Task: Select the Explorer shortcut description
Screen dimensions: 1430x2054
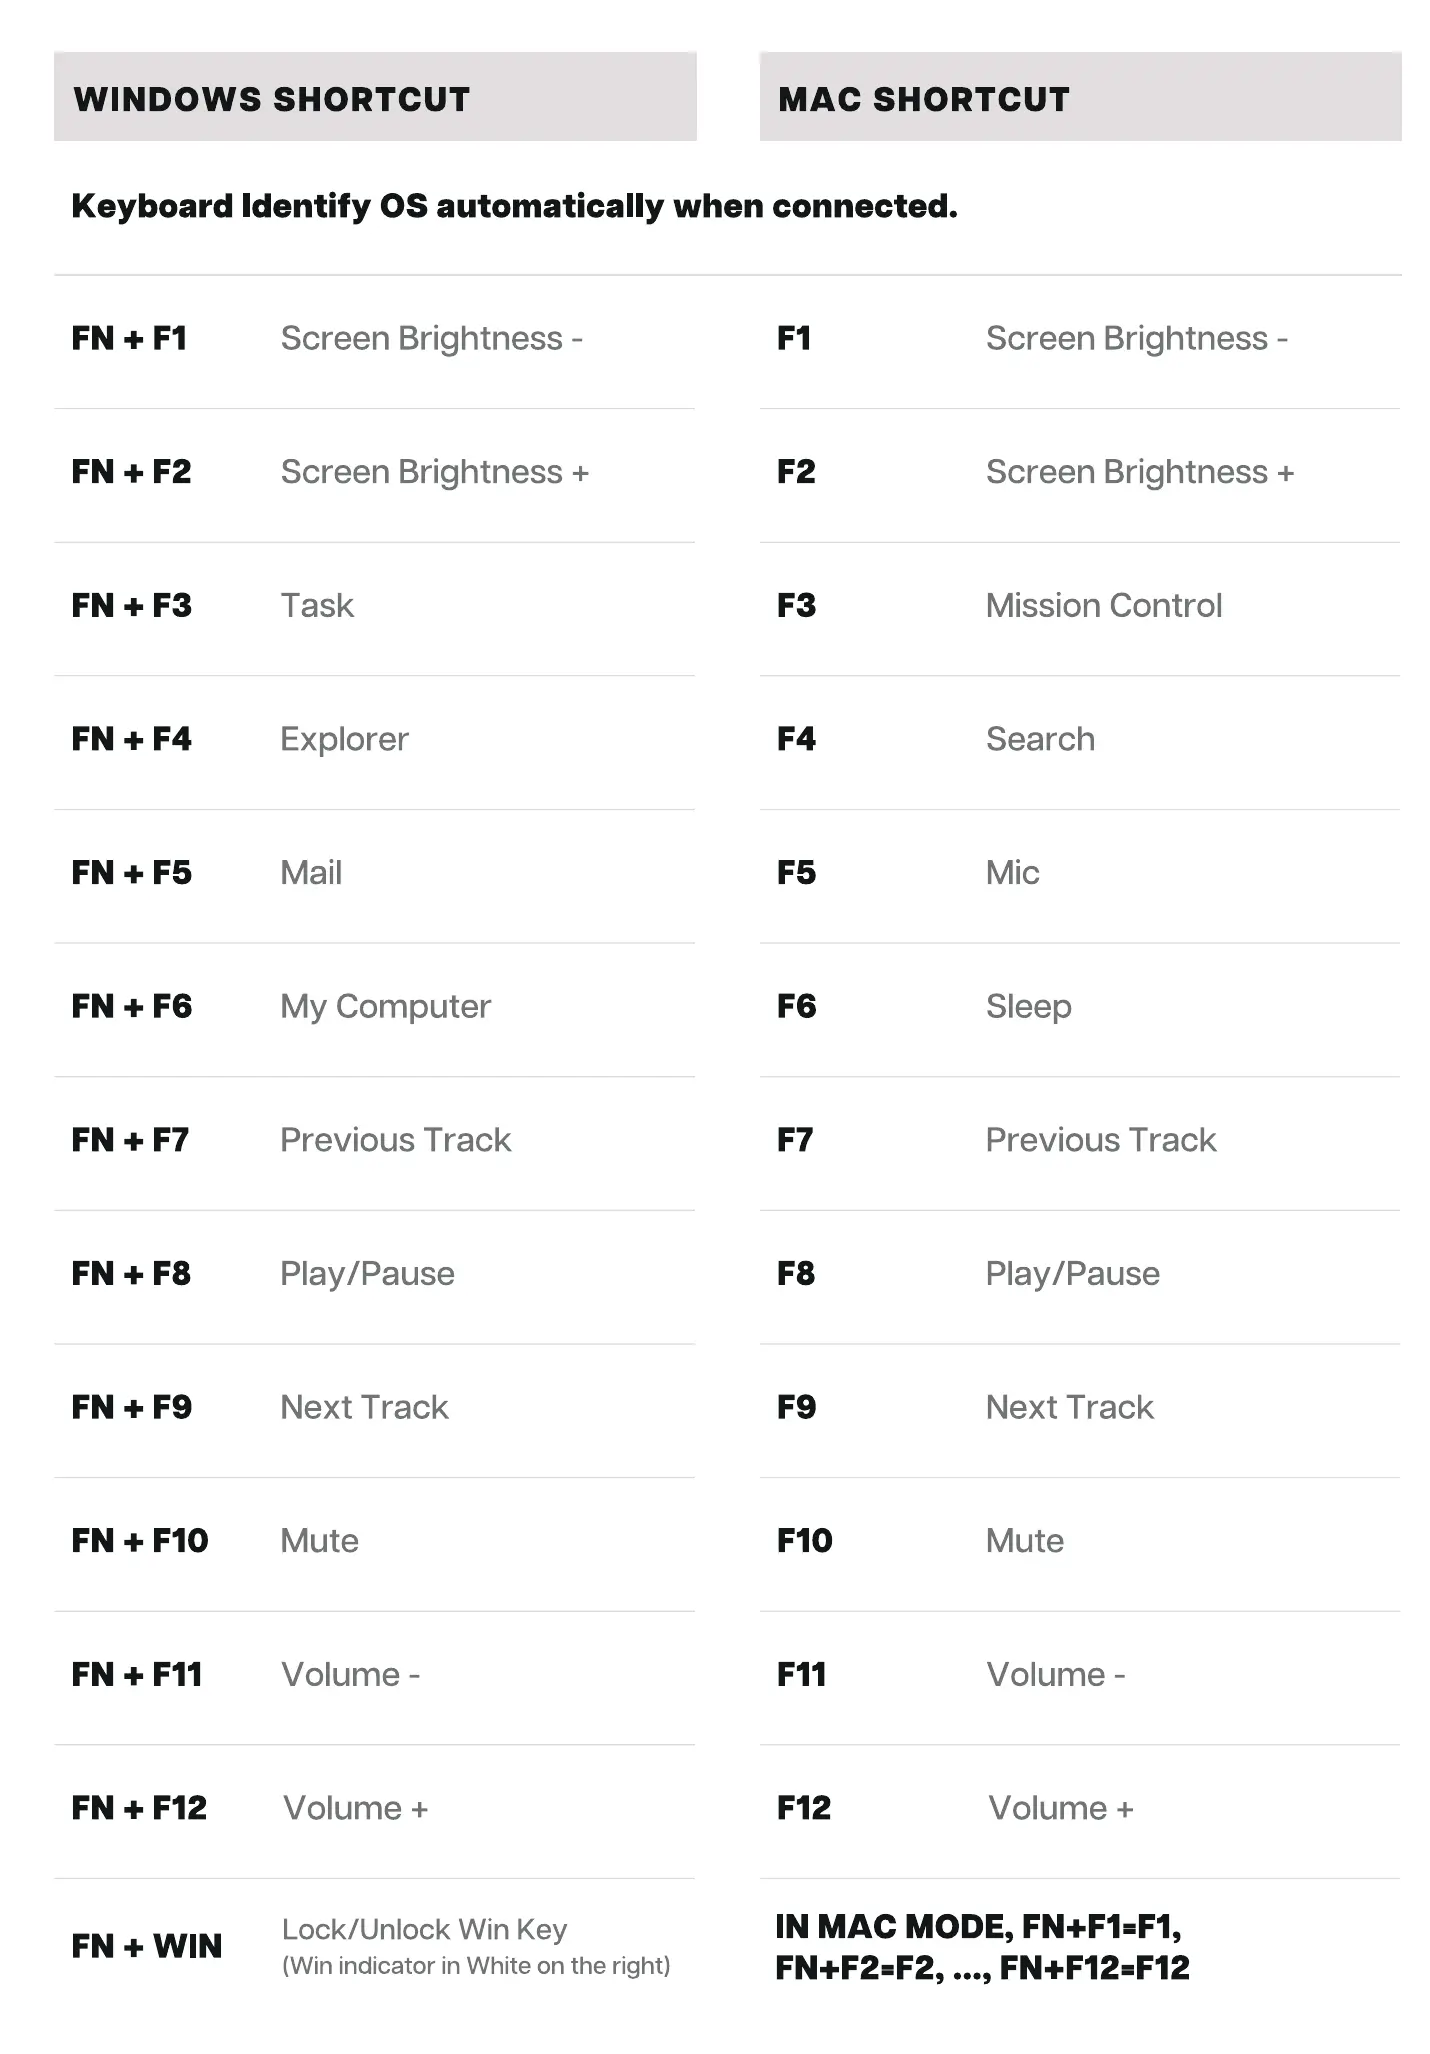Action: click(344, 739)
